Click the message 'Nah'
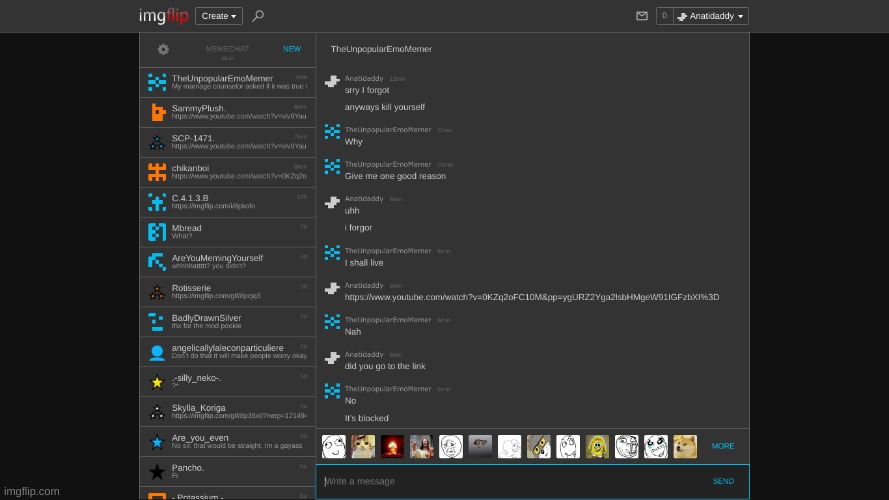Image resolution: width=889 pixels, height=500 pixels. click(353, 332)
